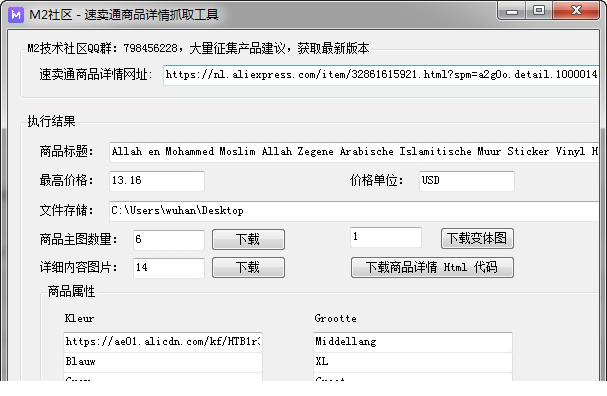Click the AliExpress product URL field
This screenshot has height=396, width=607.
[x=381, y=75]
